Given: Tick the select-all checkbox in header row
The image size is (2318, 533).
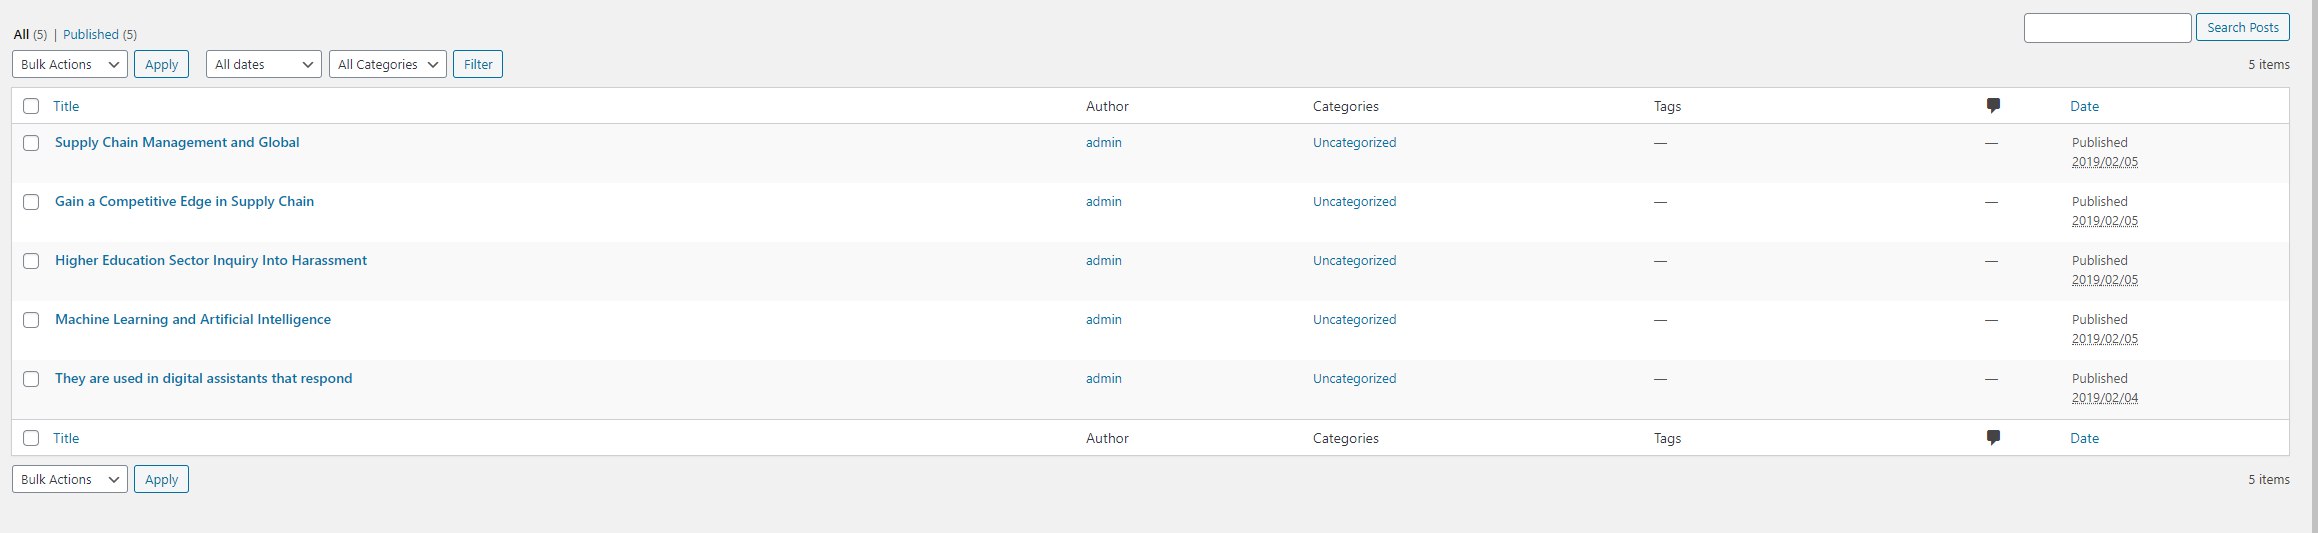Looking at the screenshot, I should coord(31,106).
